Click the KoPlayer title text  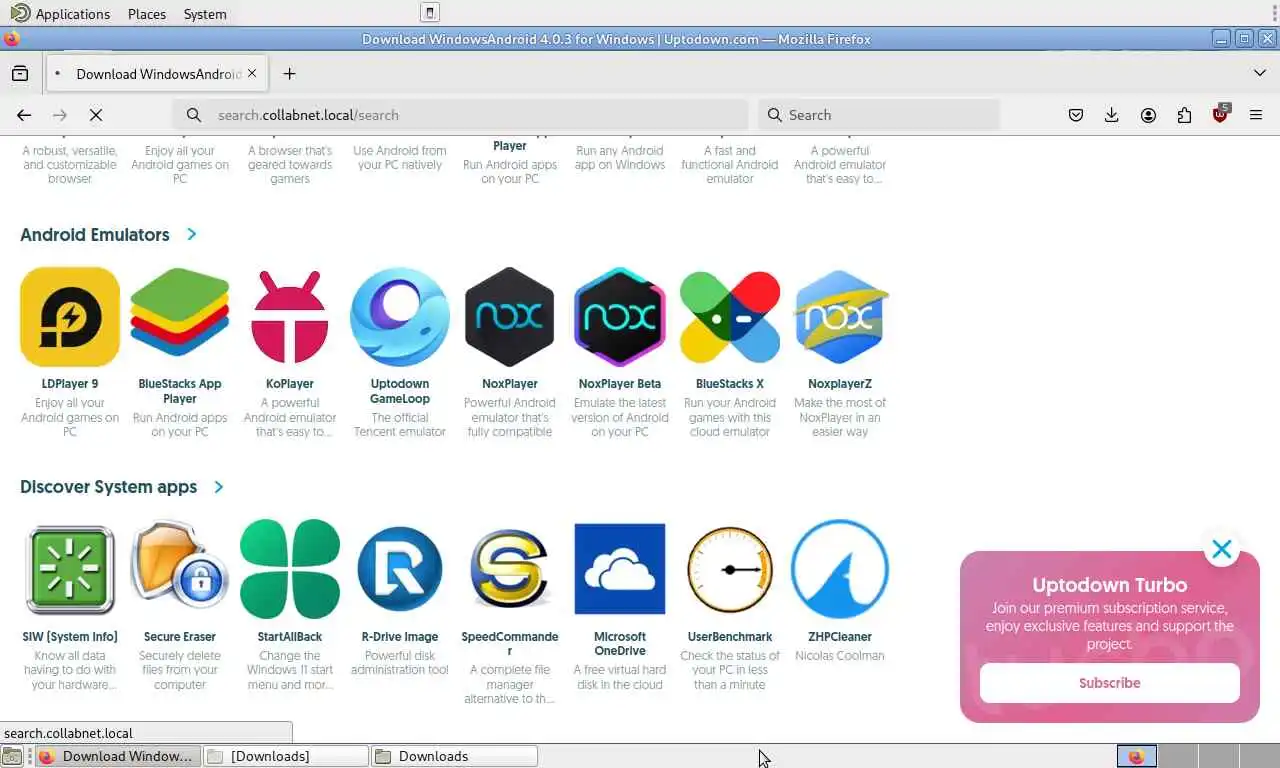[x=290, y=384]
